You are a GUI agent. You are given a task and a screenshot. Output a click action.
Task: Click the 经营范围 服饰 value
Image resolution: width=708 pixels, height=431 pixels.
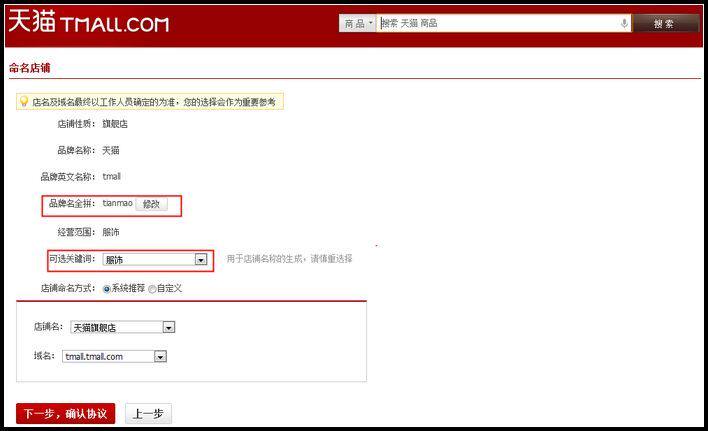tap(111, 232)
